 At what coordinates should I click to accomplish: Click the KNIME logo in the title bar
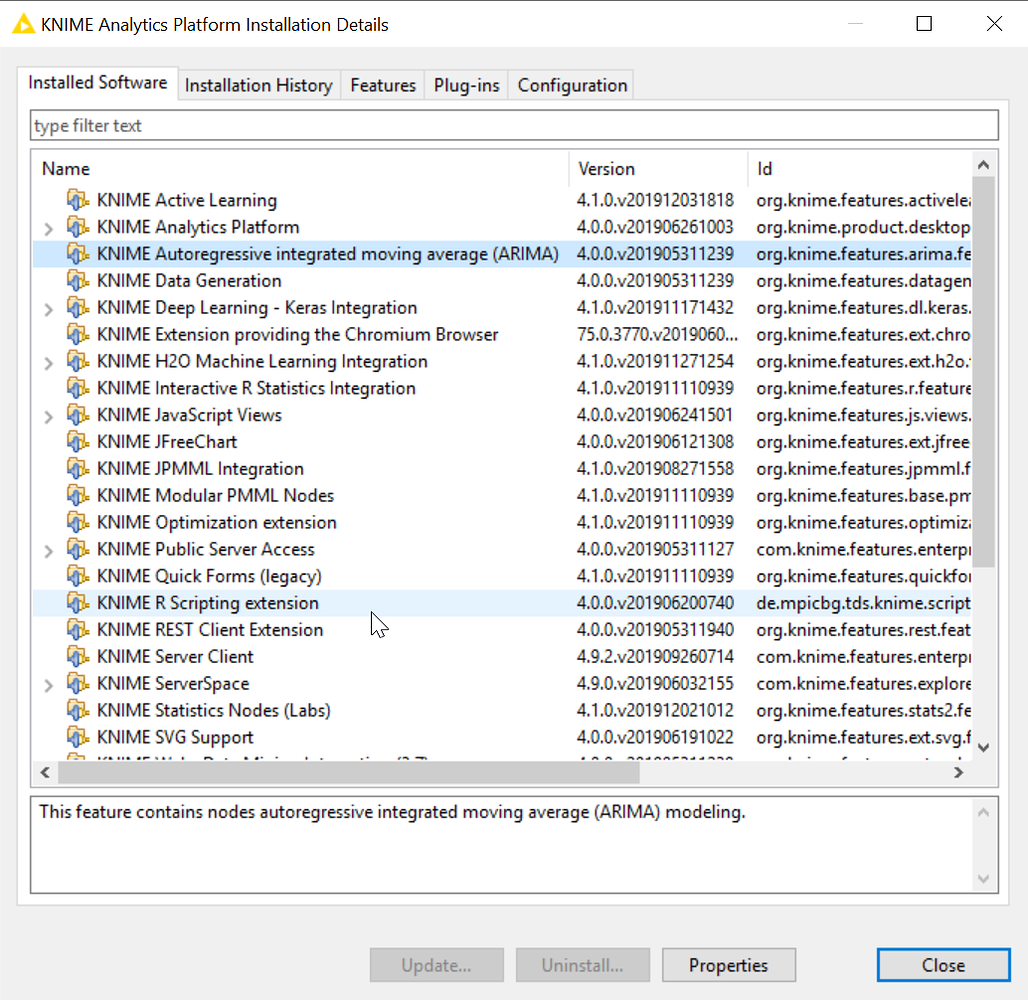click(x=22, y=23)
